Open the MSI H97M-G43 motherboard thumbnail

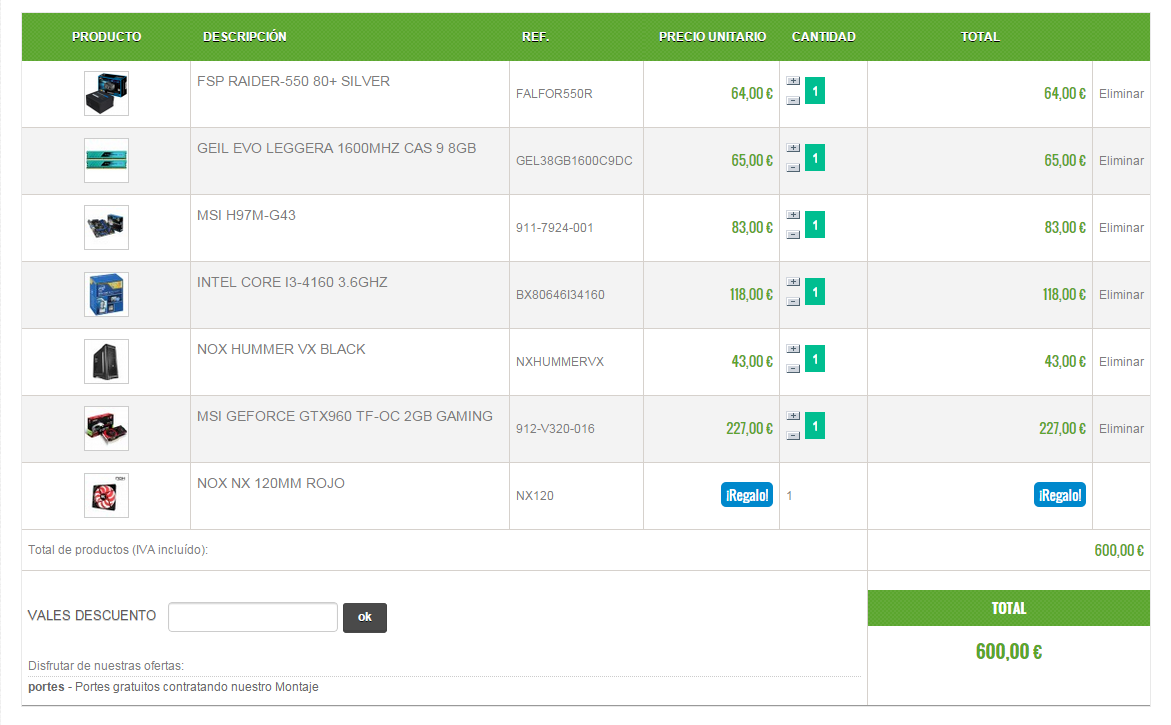106,228
